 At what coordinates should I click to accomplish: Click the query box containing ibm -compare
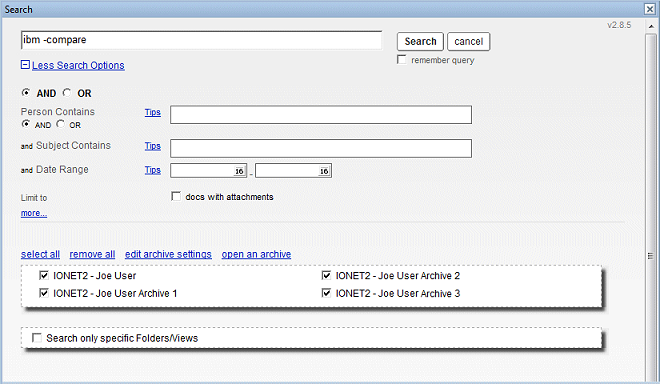[x=201, y=40]
